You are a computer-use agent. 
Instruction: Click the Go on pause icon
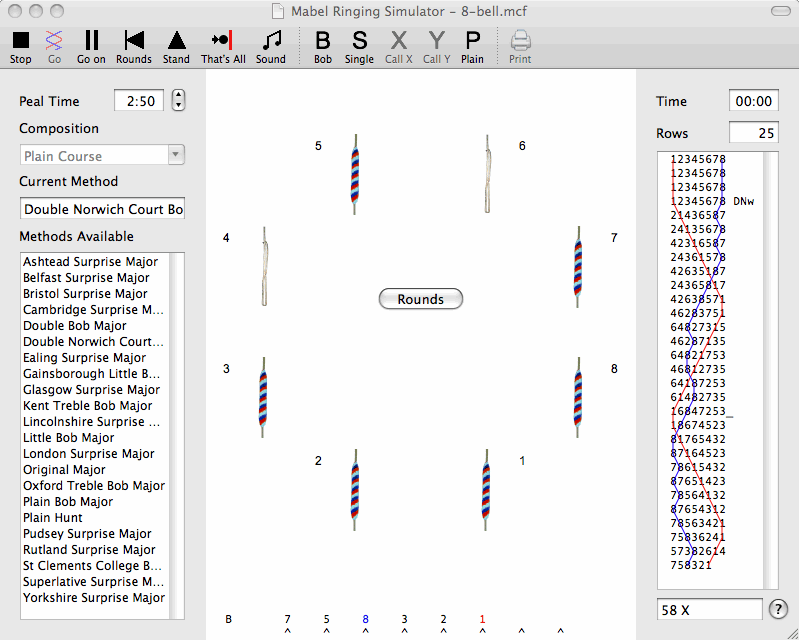(92, 40)
